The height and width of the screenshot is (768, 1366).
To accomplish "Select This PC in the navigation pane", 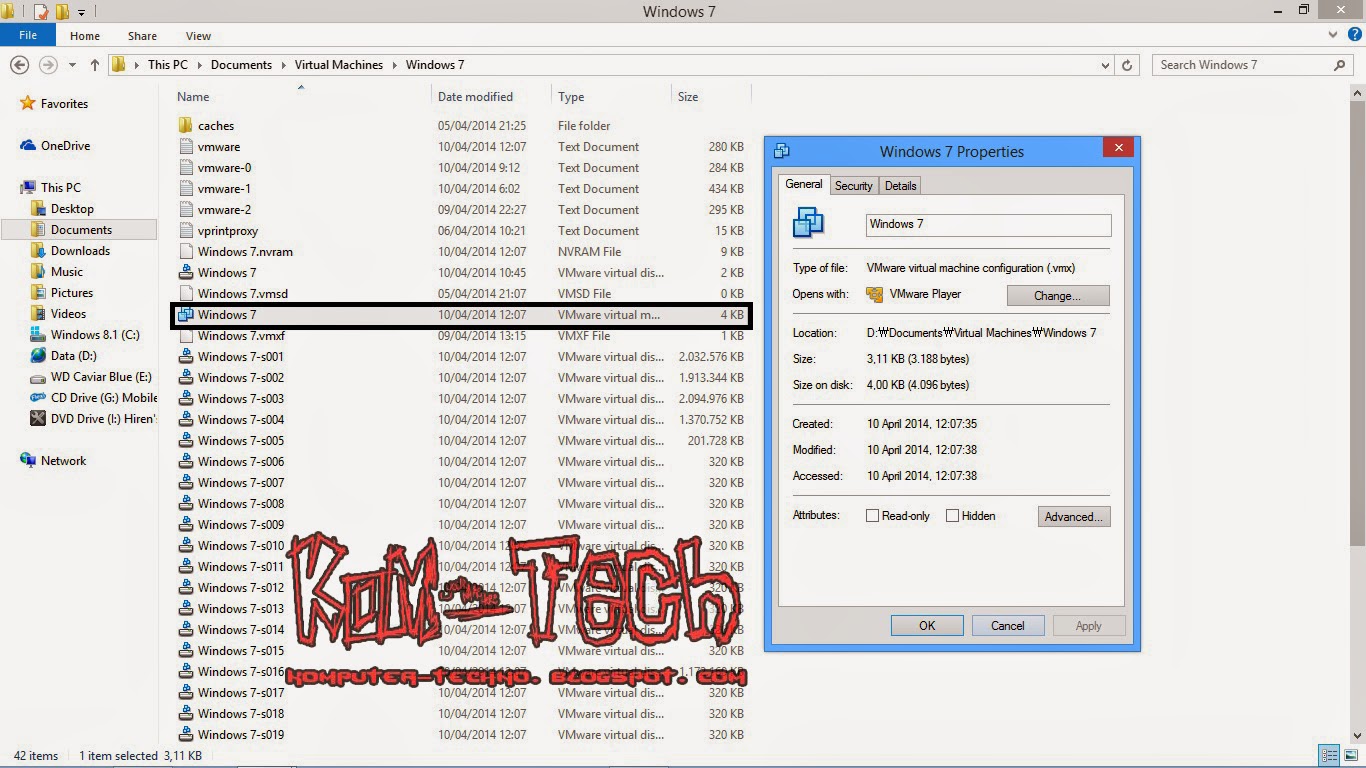I will (60, 188).
